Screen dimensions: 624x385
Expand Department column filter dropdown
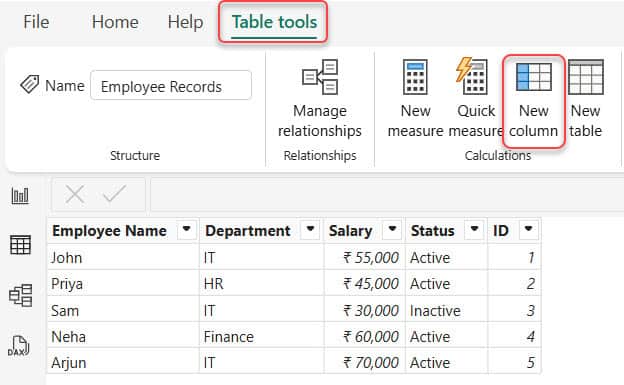coord(310,230)
